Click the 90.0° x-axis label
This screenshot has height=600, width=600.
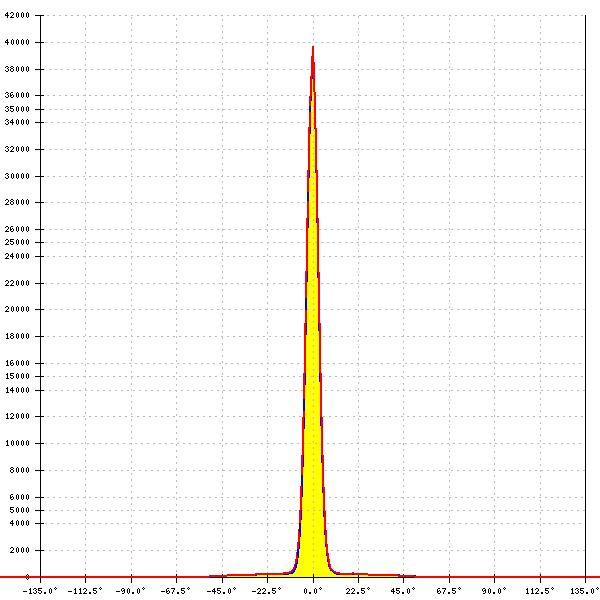[x=494, y=591]
